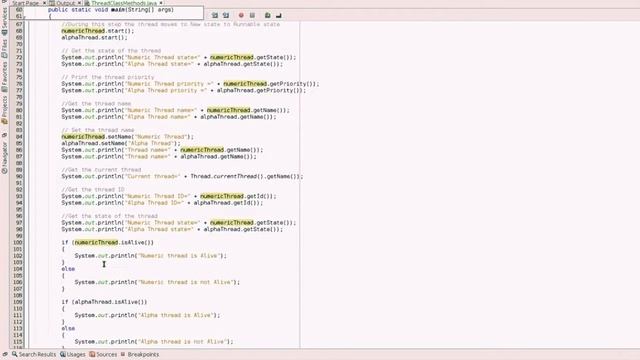This screenshot has width=640, height=360.
Task: Click line number 109 in the gutter
Action: 18,302
